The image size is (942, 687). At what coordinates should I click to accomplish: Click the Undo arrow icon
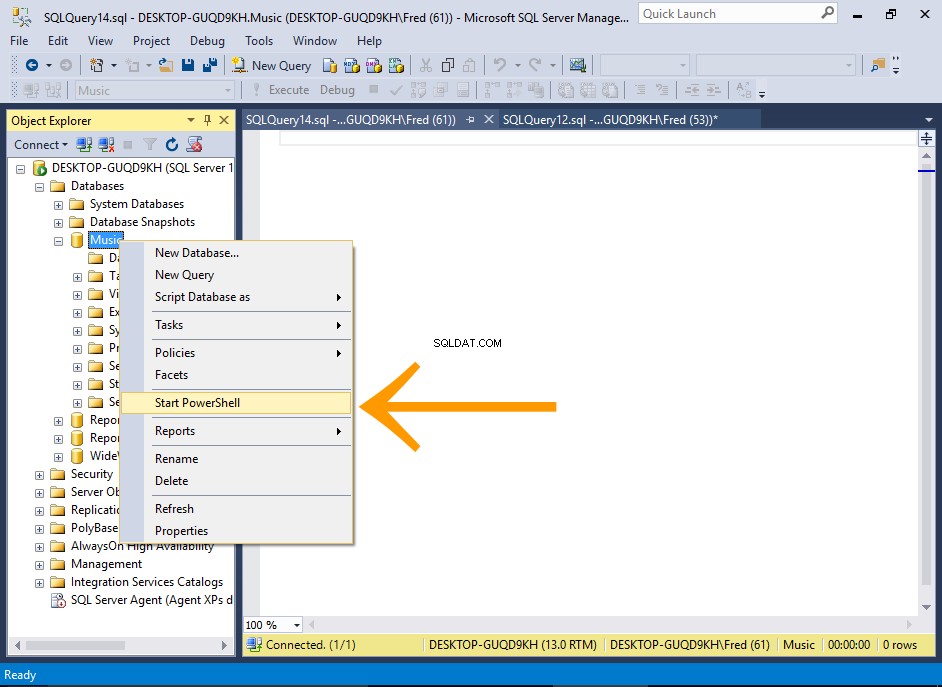pos(499,64)
